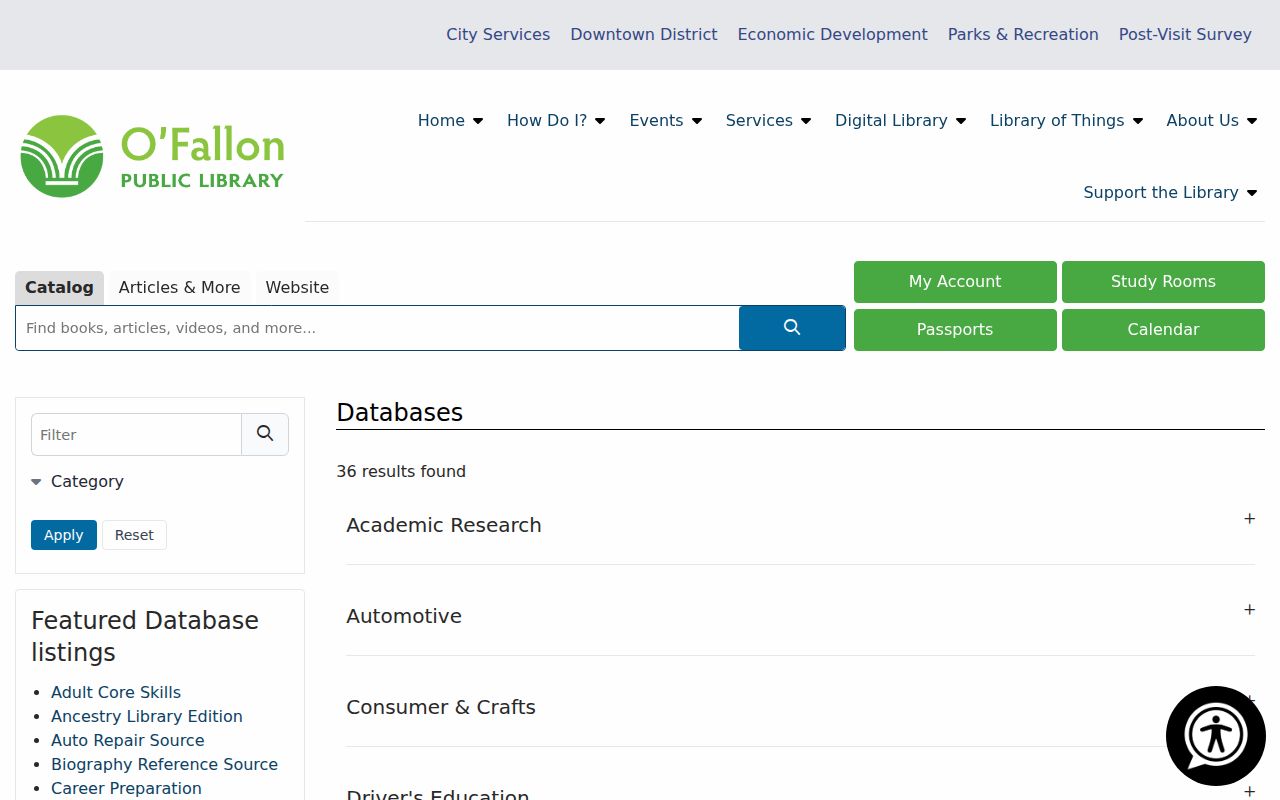
Task: Click the filter search magnifier icon
Action: (265, 434)
